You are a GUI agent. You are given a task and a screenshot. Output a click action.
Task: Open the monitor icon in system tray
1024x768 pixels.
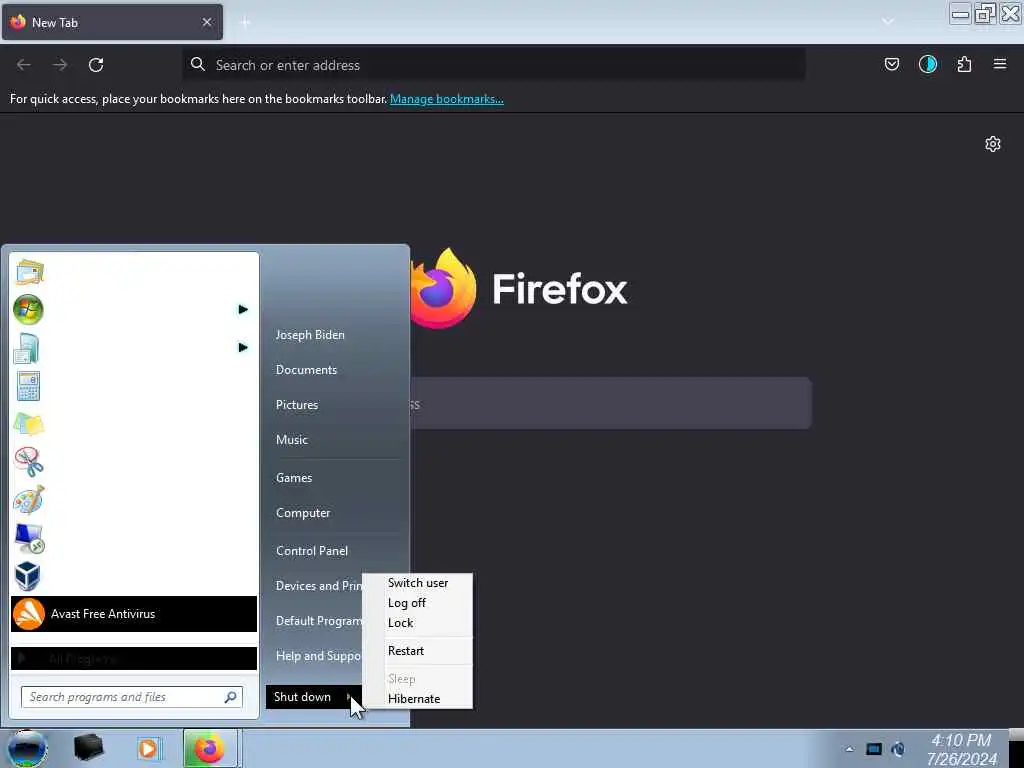[x=874, y=749]
